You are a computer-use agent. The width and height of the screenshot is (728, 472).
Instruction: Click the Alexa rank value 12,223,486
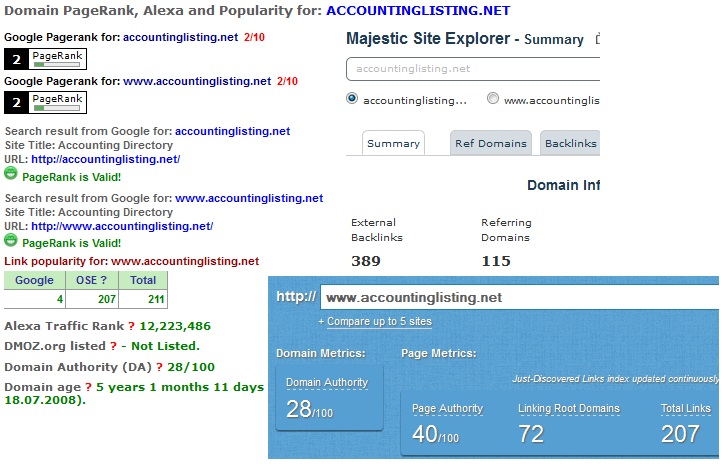(x=175, y=326)
